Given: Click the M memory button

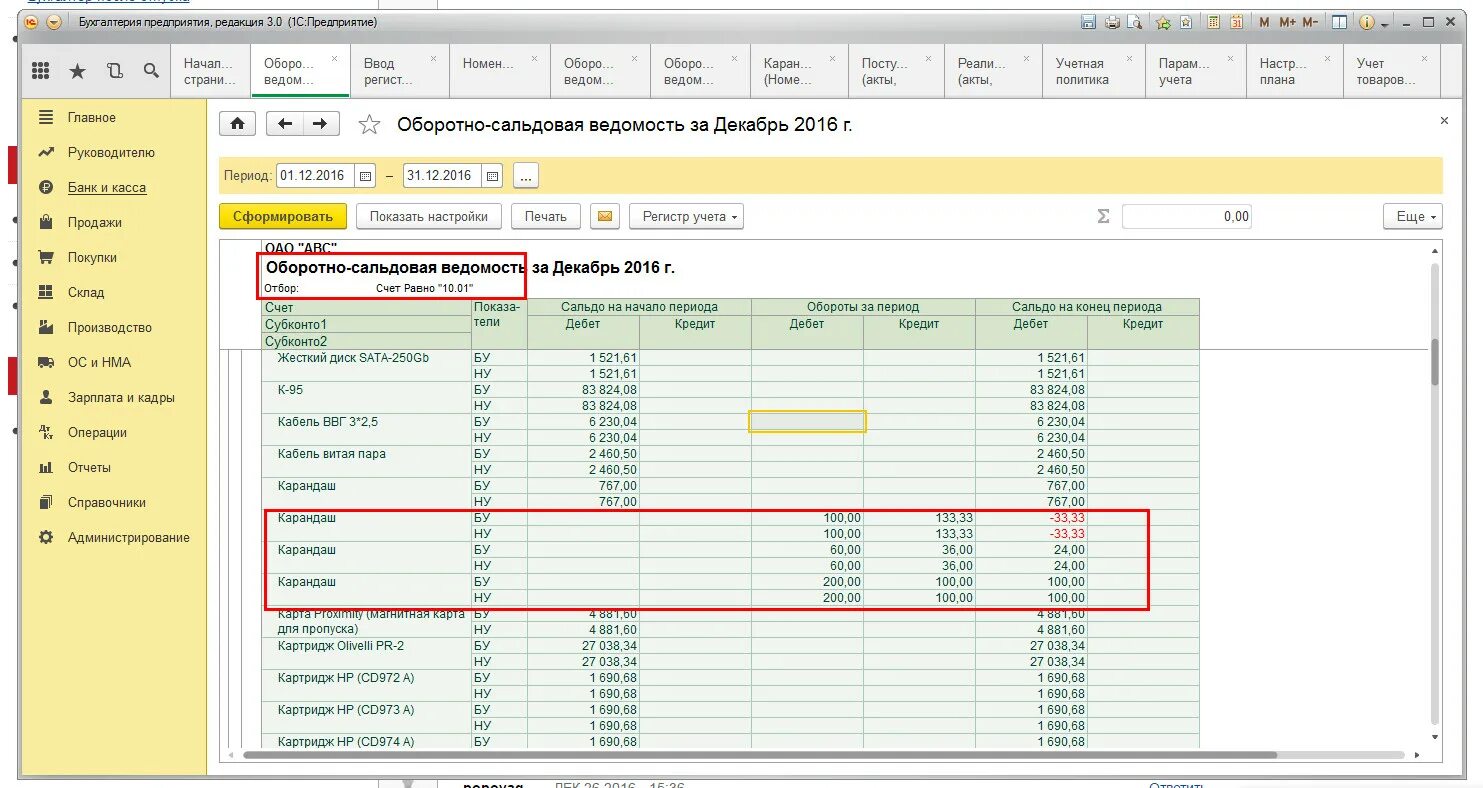Looking at the screenshot, I should pyautogui.click(x=1264, y=22).
